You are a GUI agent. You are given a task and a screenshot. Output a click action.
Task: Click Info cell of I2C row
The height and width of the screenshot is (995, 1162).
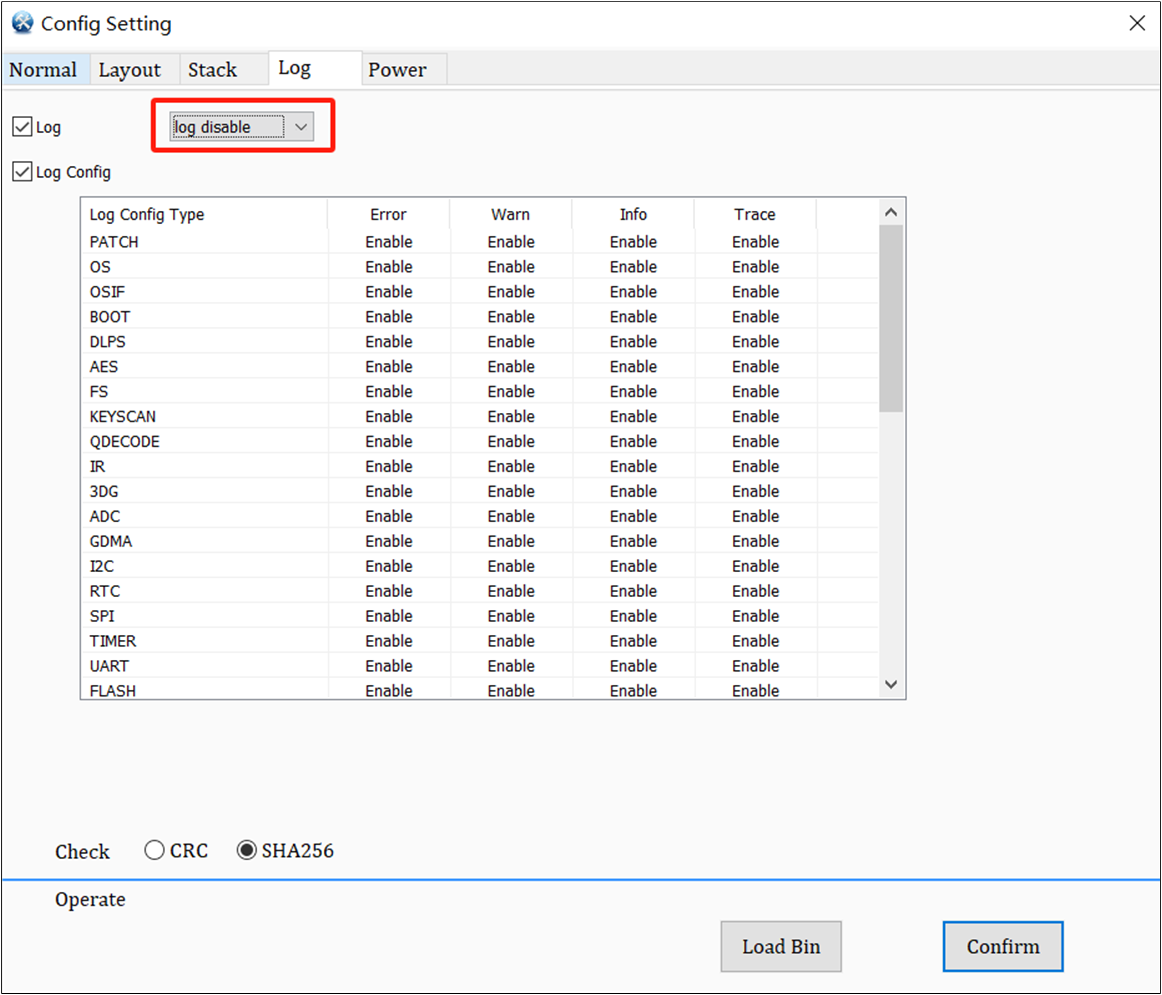634,566
